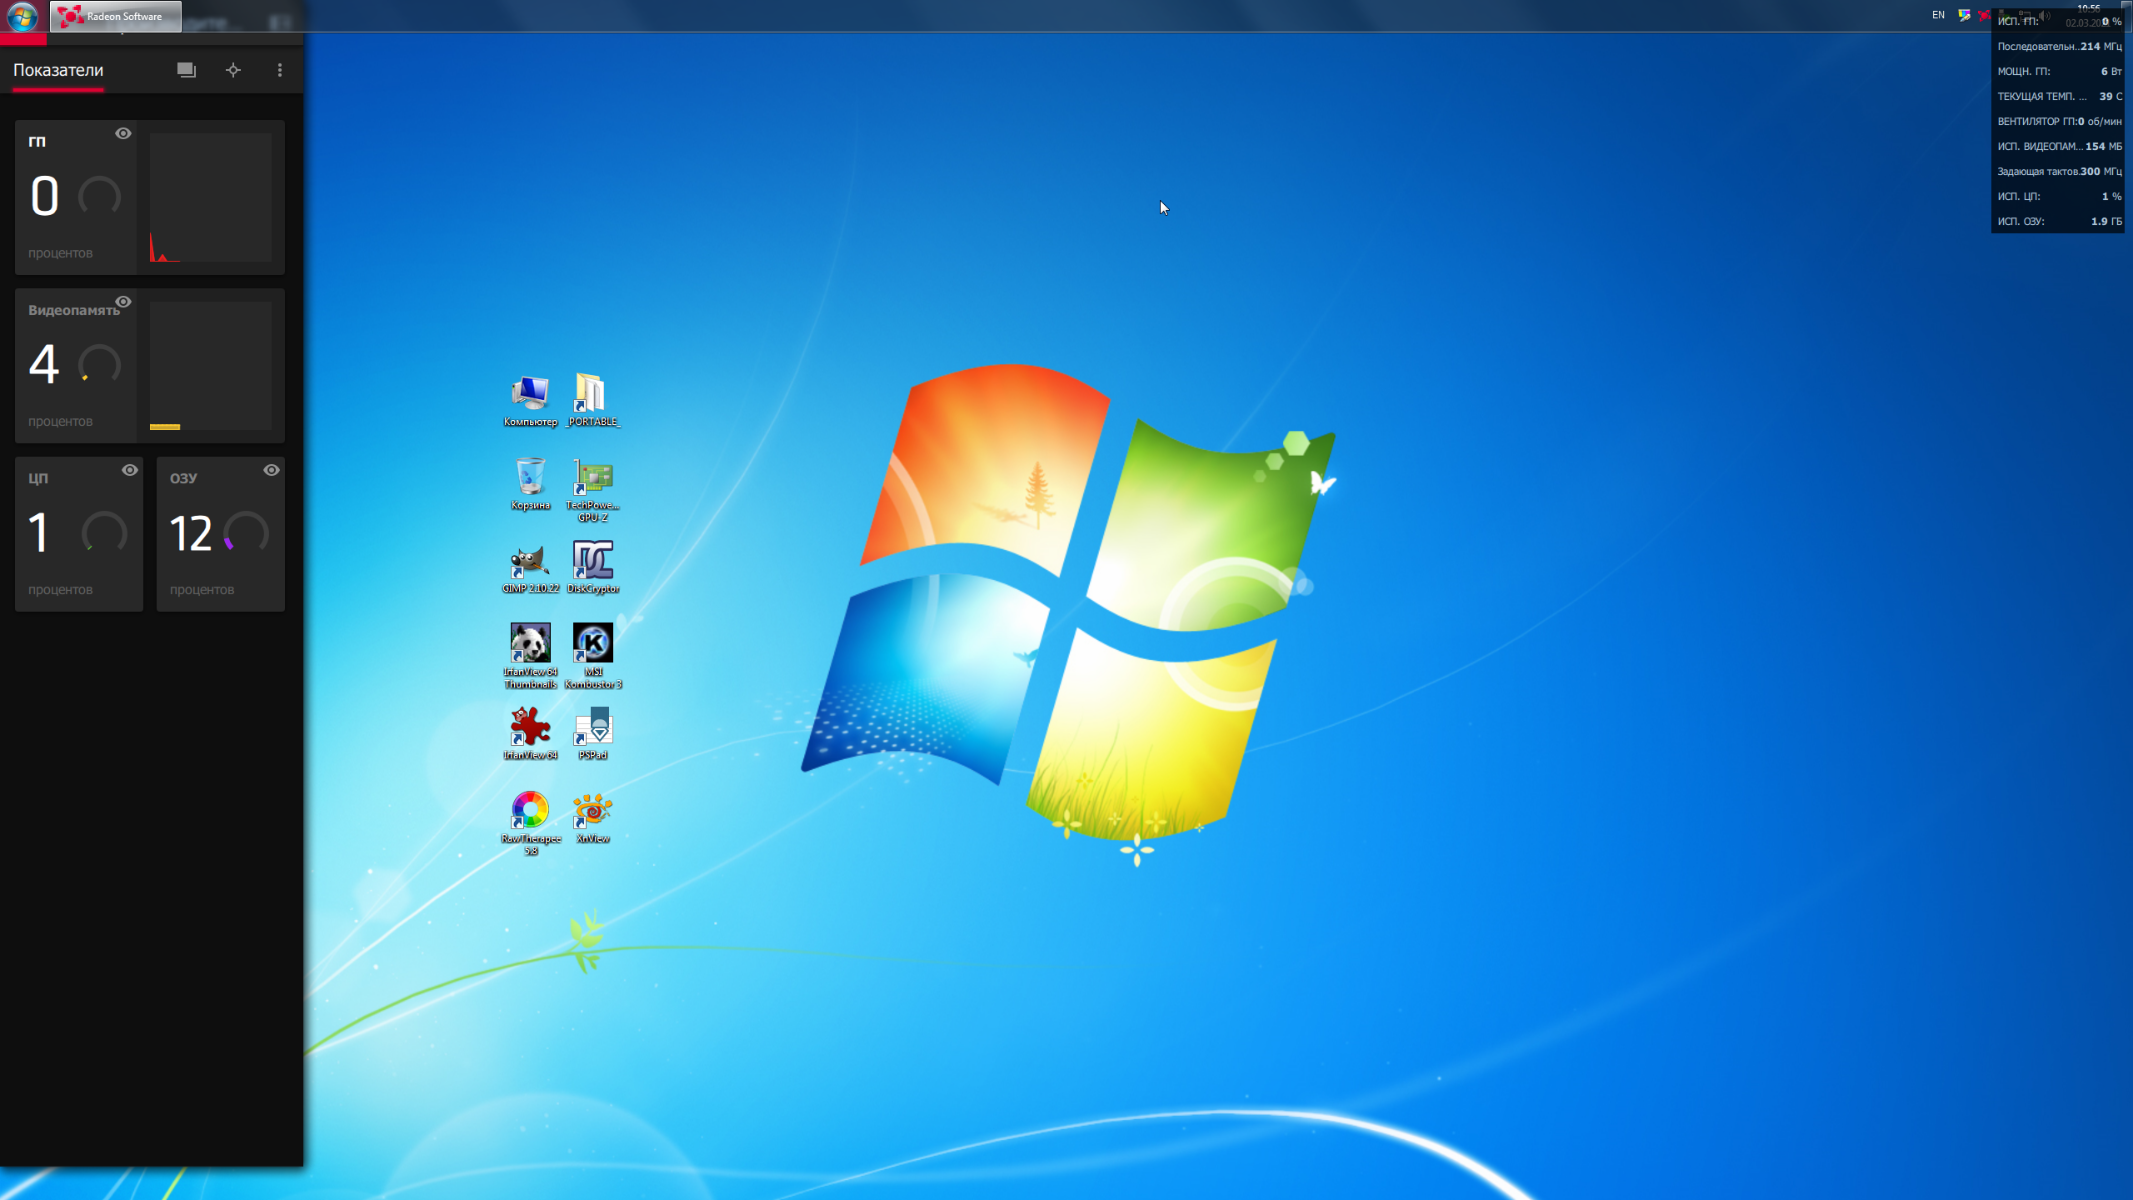The height and width of the screenshot is (1200, 2133).
Task: Open the Windows Start orb
Action: point(22,16)
